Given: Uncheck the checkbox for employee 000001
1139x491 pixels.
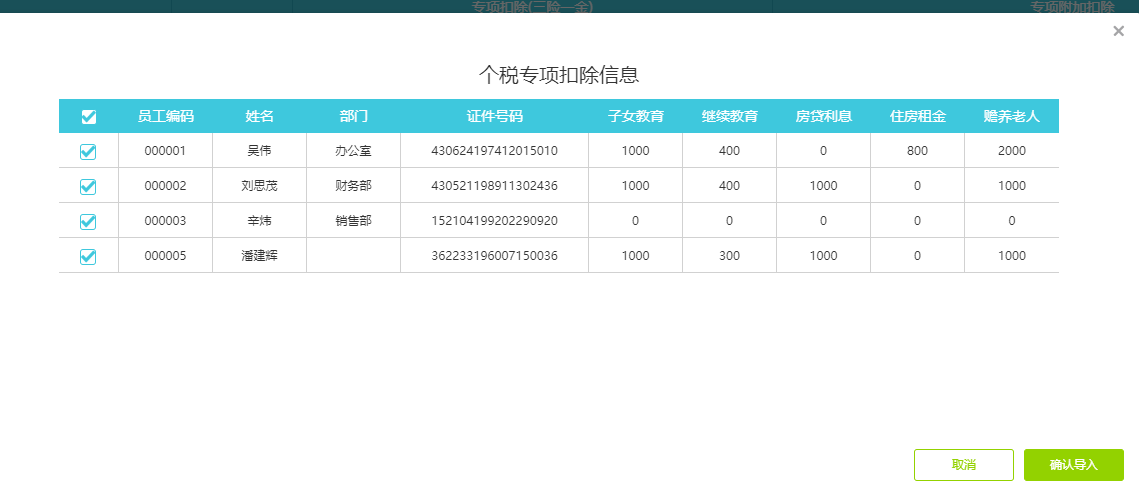Looking at the screenshot, I should (x=88, y=151).
